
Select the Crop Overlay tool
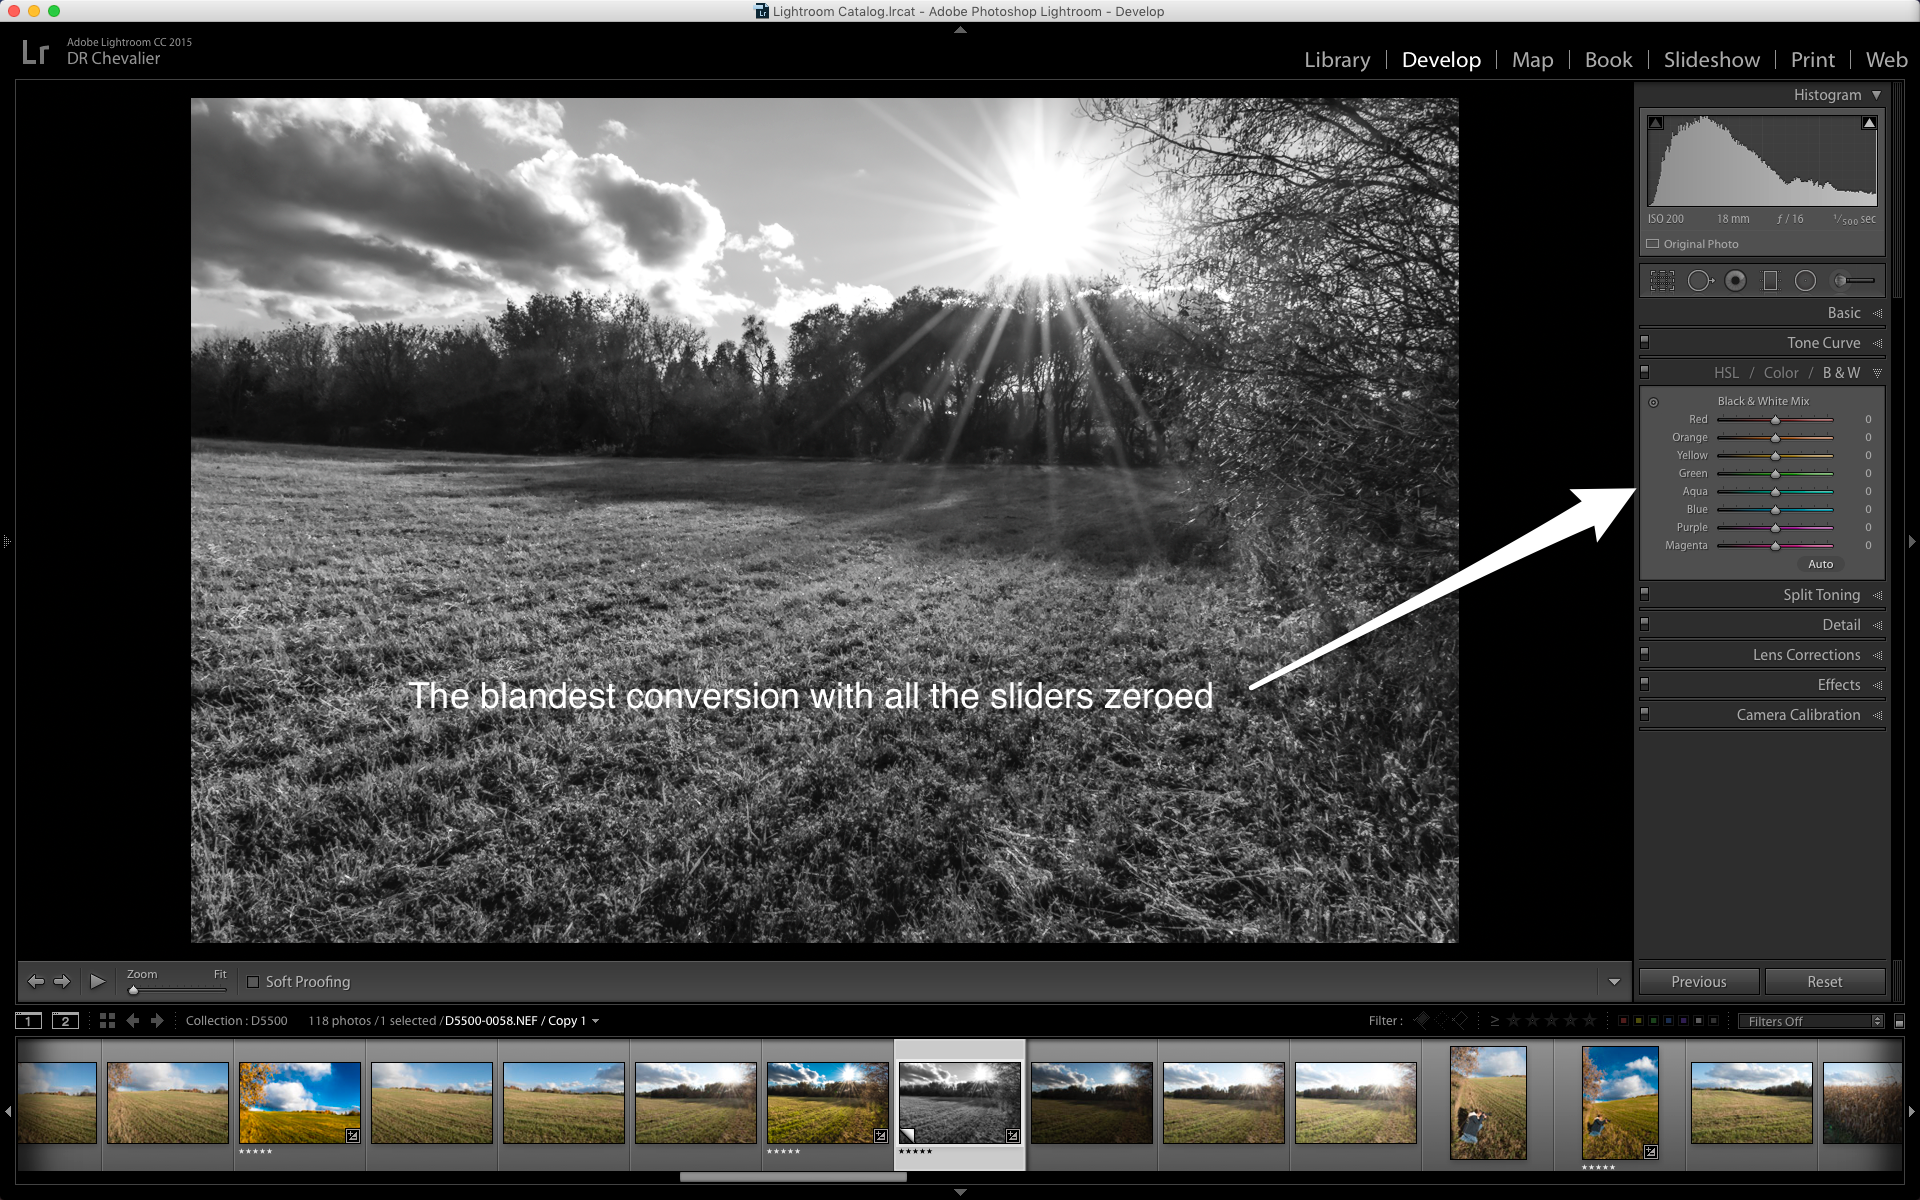(x=1662, y=281)
